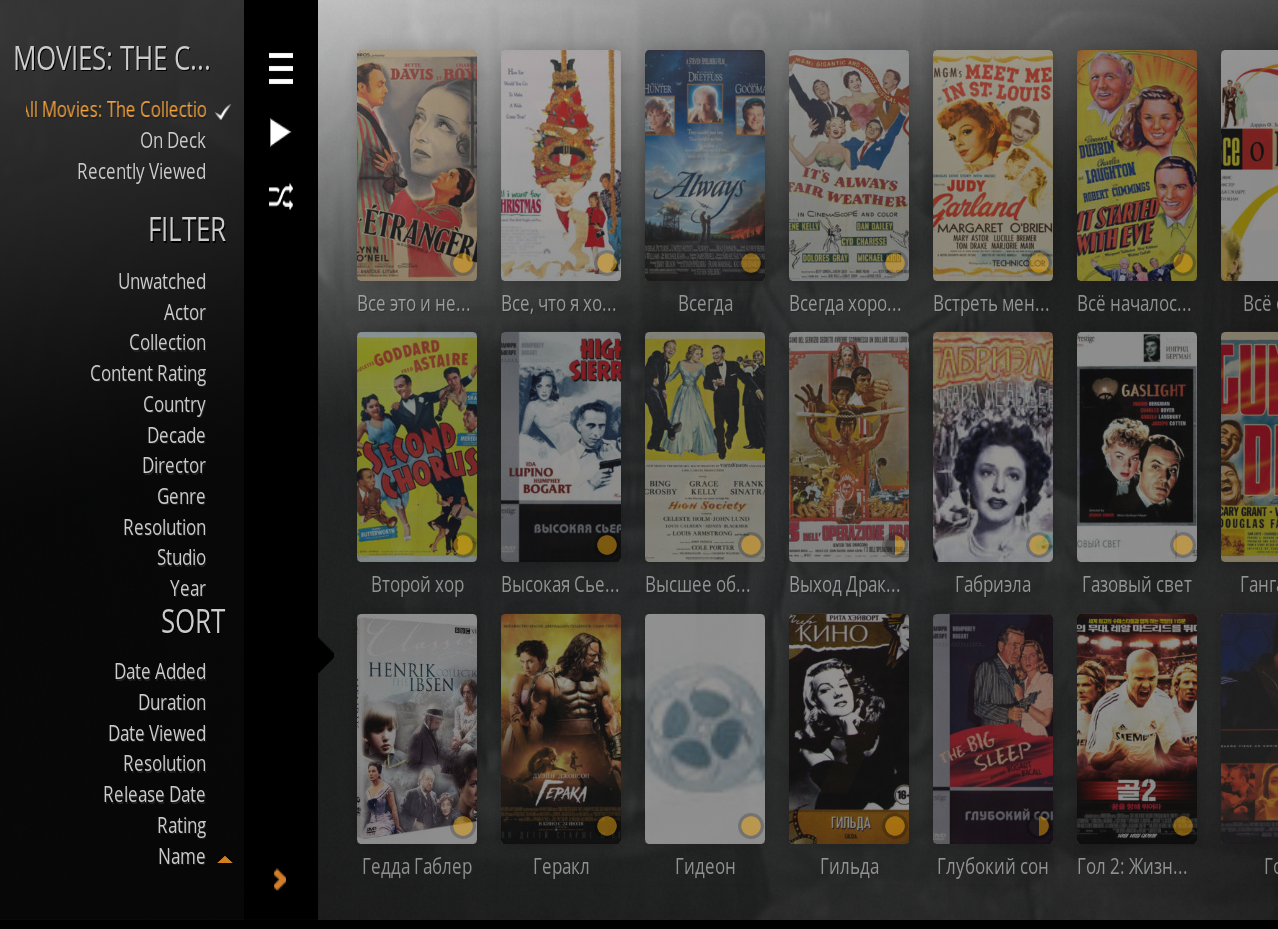Select the Big Sleep poster

pos(993,729)
